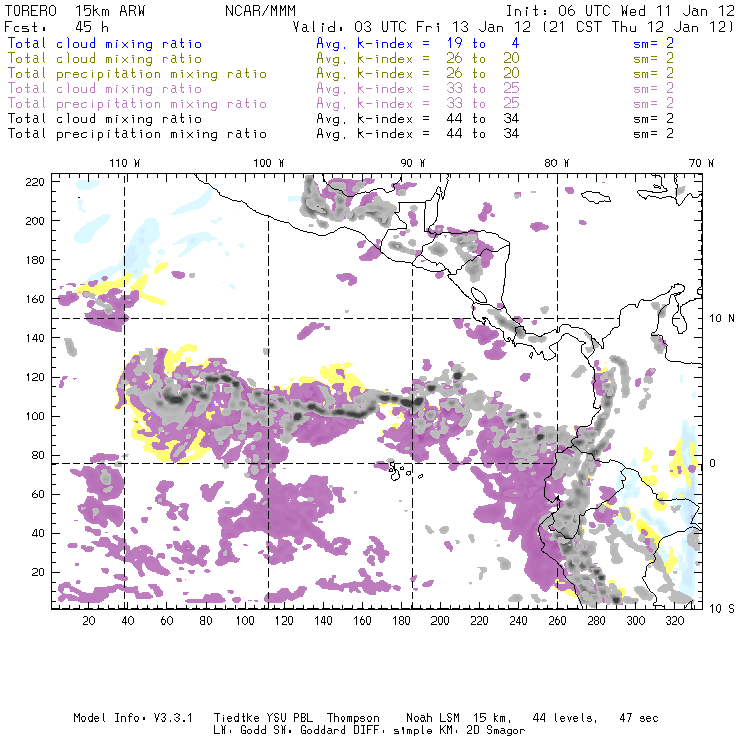Click the "240" horizontal axis tick label
Screen dimensions: 740x740
(518, 621)
